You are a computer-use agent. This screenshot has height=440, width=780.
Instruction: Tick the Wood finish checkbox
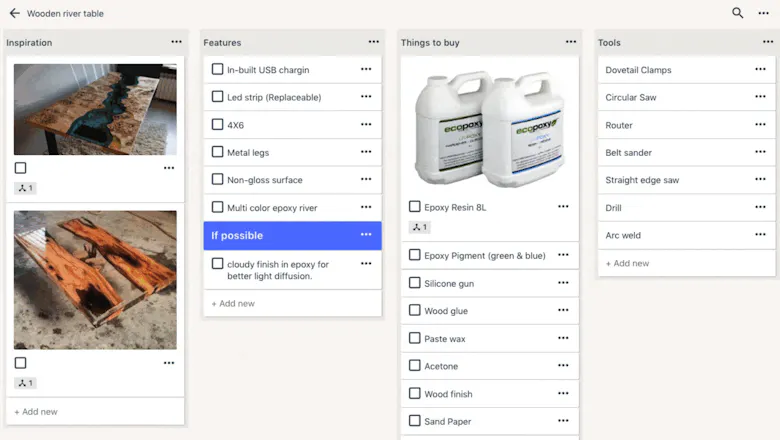pos(414,393)
